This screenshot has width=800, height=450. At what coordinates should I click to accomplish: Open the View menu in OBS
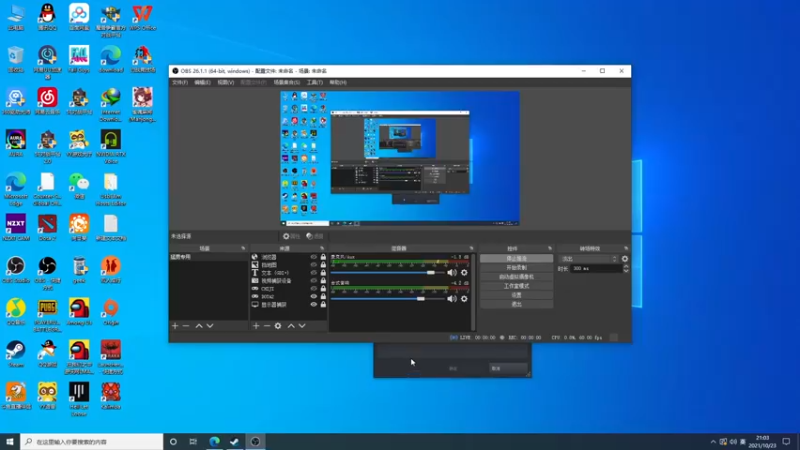coord(226,82)
